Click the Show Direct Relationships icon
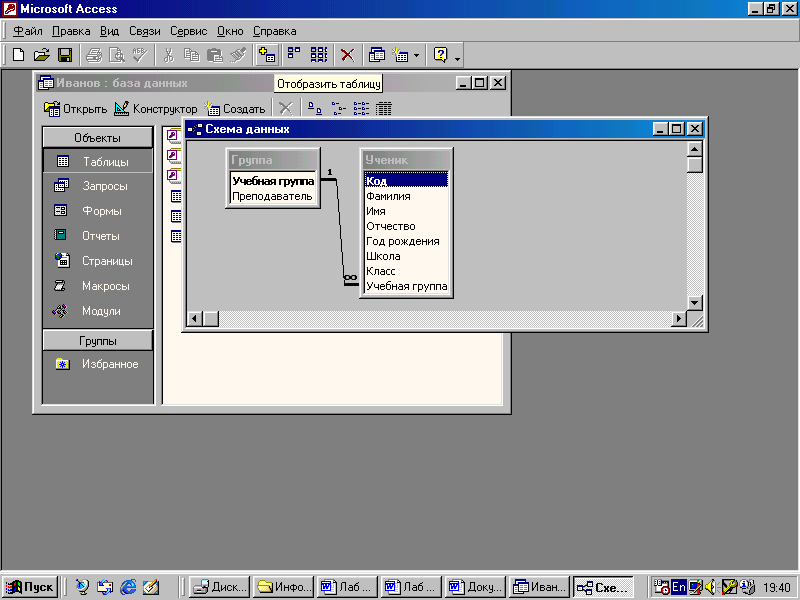Screen dimensions: 800x600 click(x=294, y=55)
